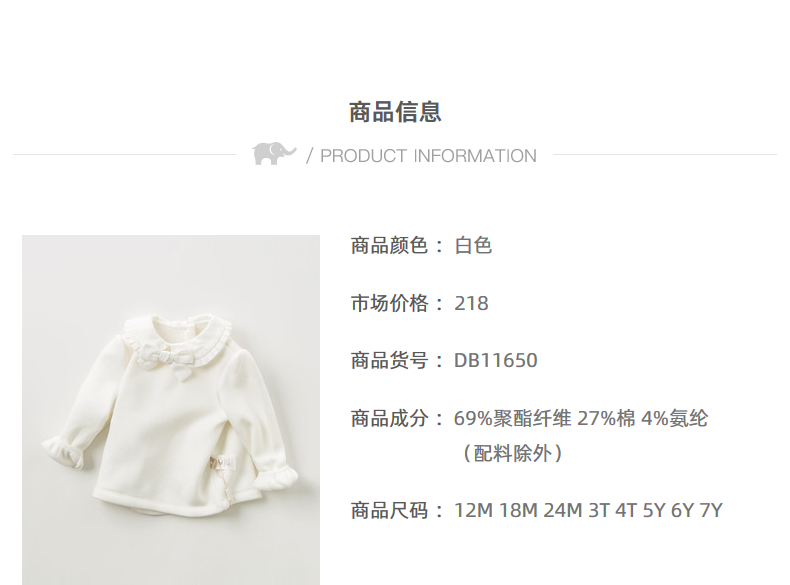Select size 18M
Screen dimensions: 790x585
click(518, 510)
